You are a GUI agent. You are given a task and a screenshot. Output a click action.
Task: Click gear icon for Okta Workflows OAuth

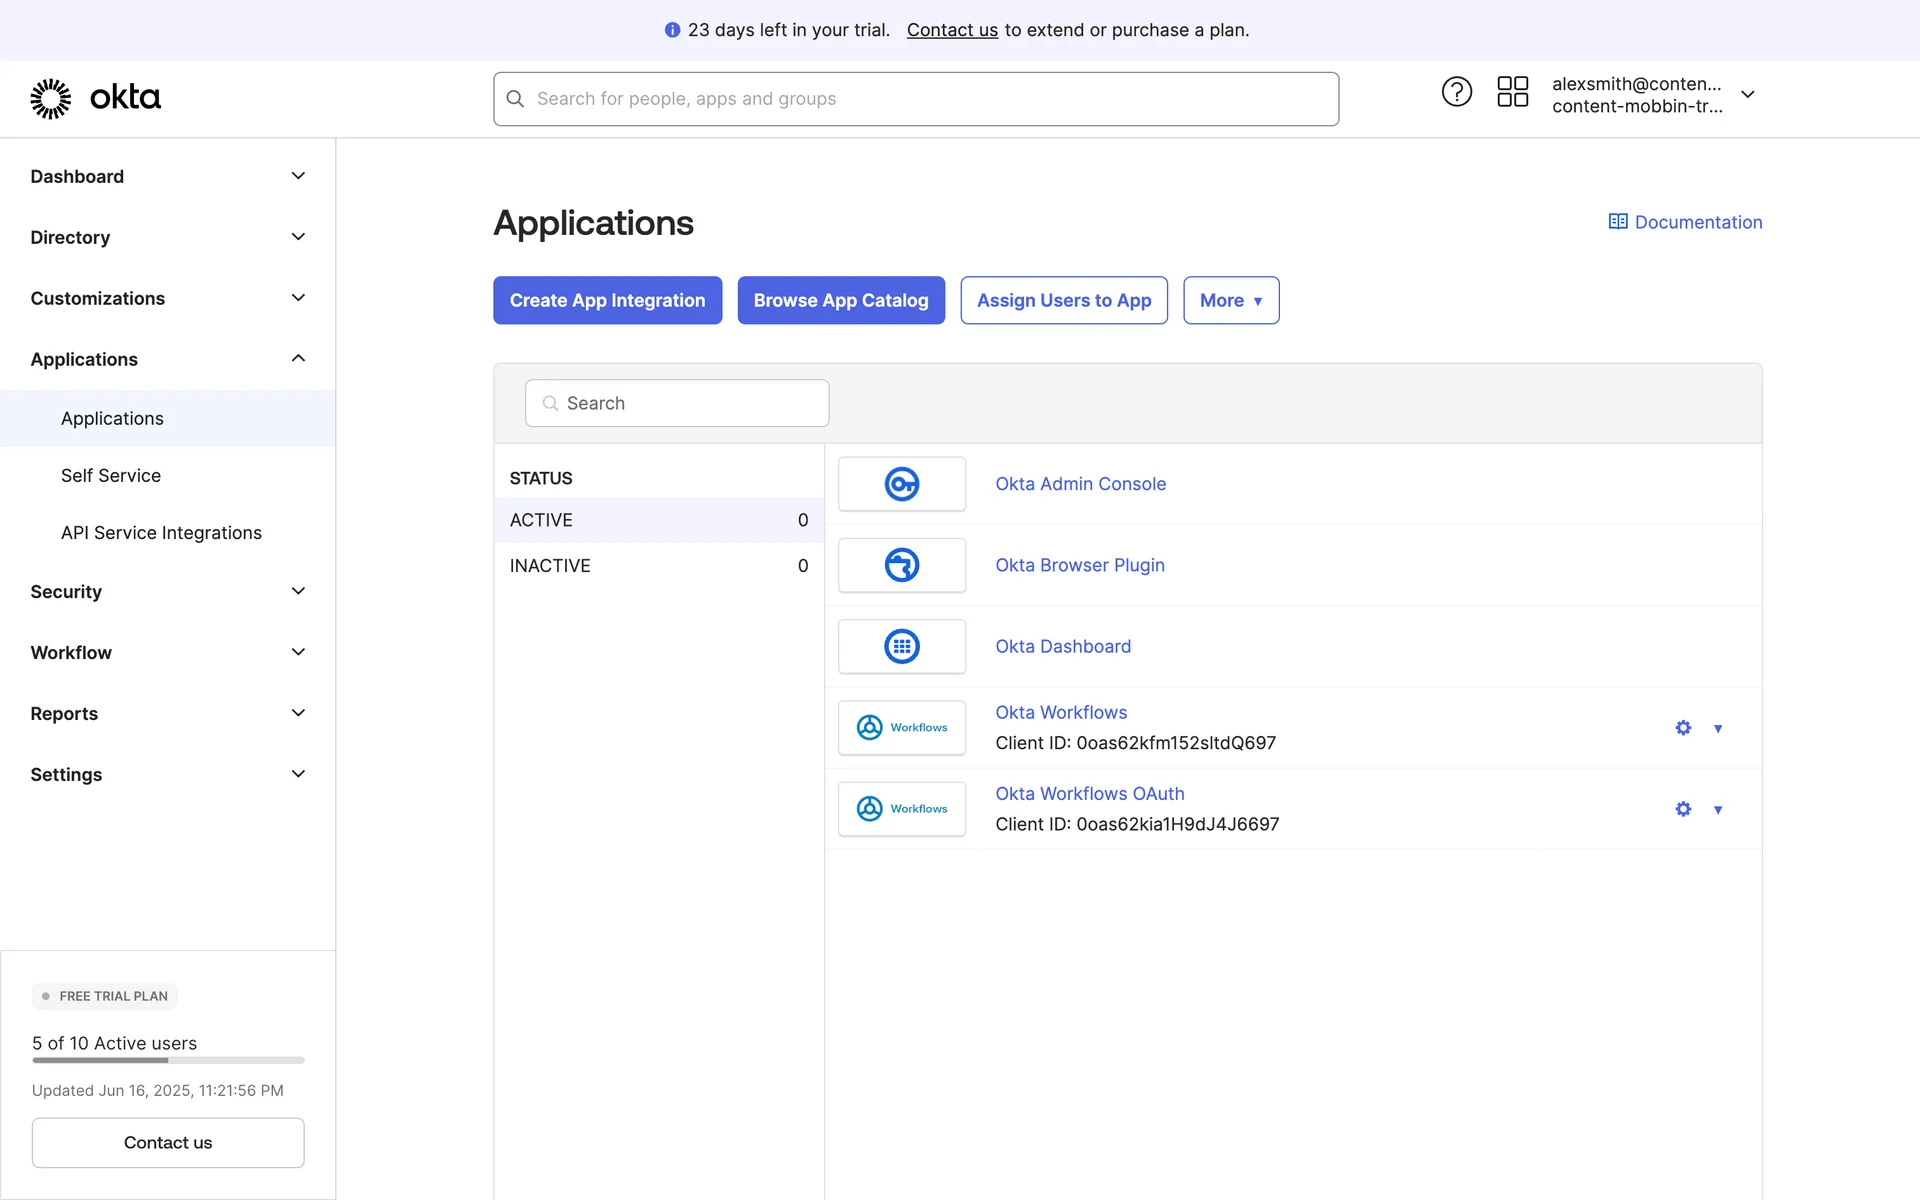pyautogui.click(x=1683, y=809)
